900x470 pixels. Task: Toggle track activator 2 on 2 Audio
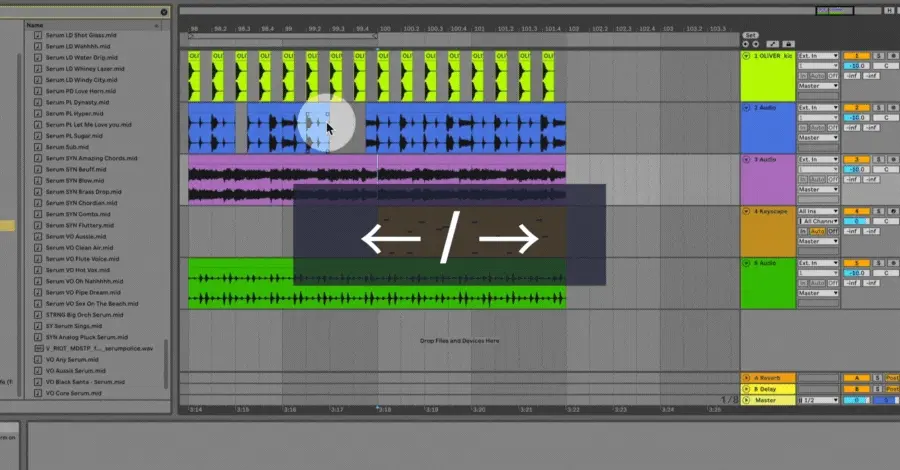point(856,108)
